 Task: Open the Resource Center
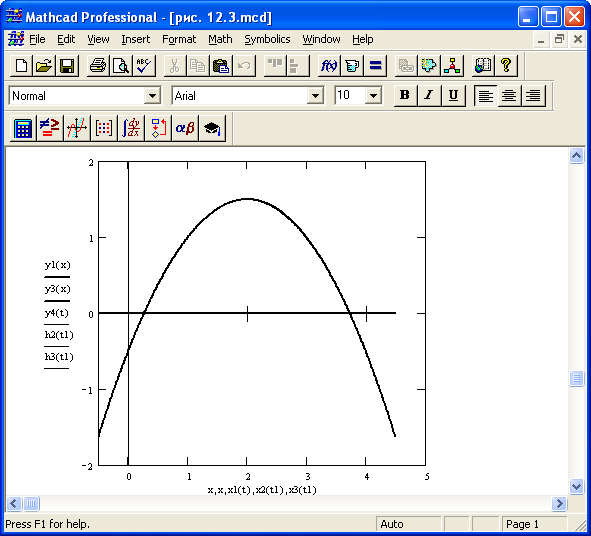[x=483, y=66]
